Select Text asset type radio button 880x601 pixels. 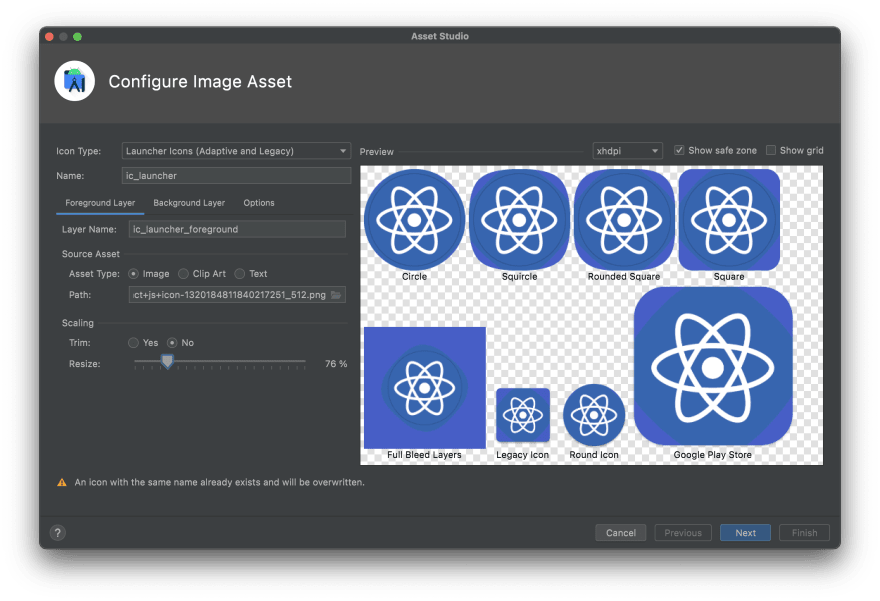click(x=240, y=274)
